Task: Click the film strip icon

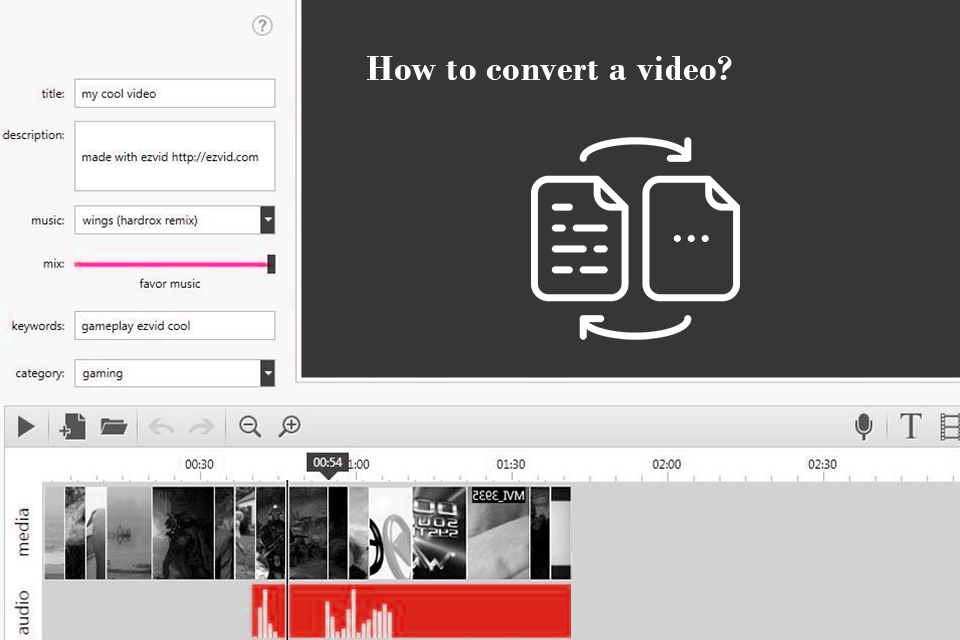Action: click(951, 426)
